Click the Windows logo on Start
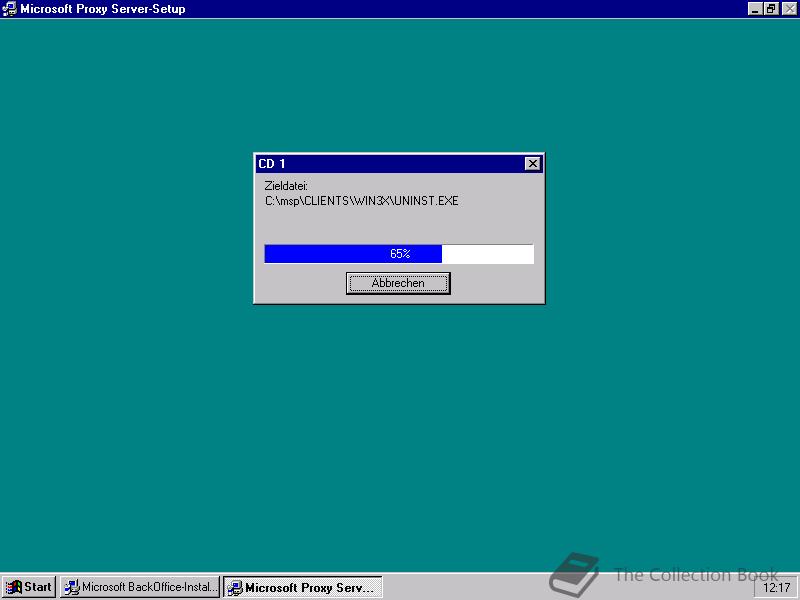800x600 pixels. [13, 587]
